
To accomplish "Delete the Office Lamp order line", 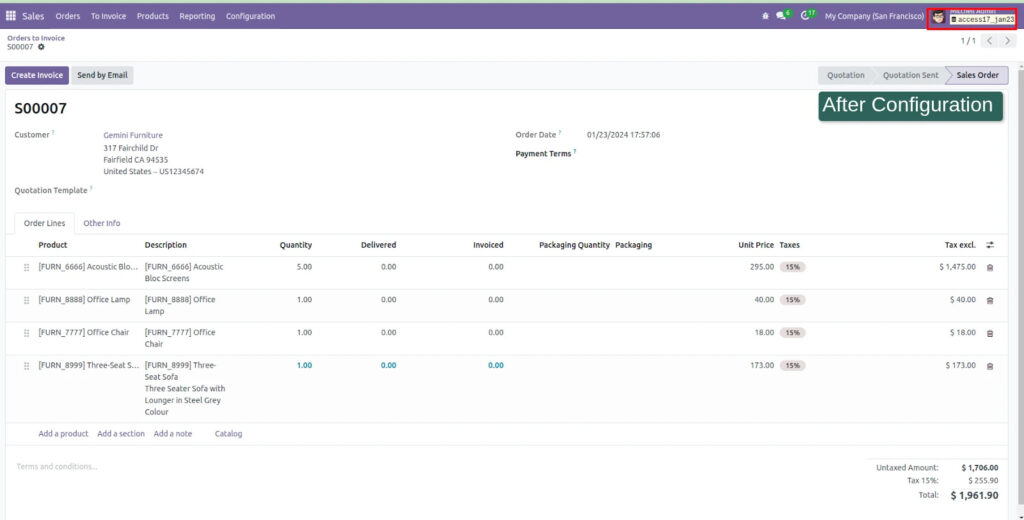I will 990,300.
